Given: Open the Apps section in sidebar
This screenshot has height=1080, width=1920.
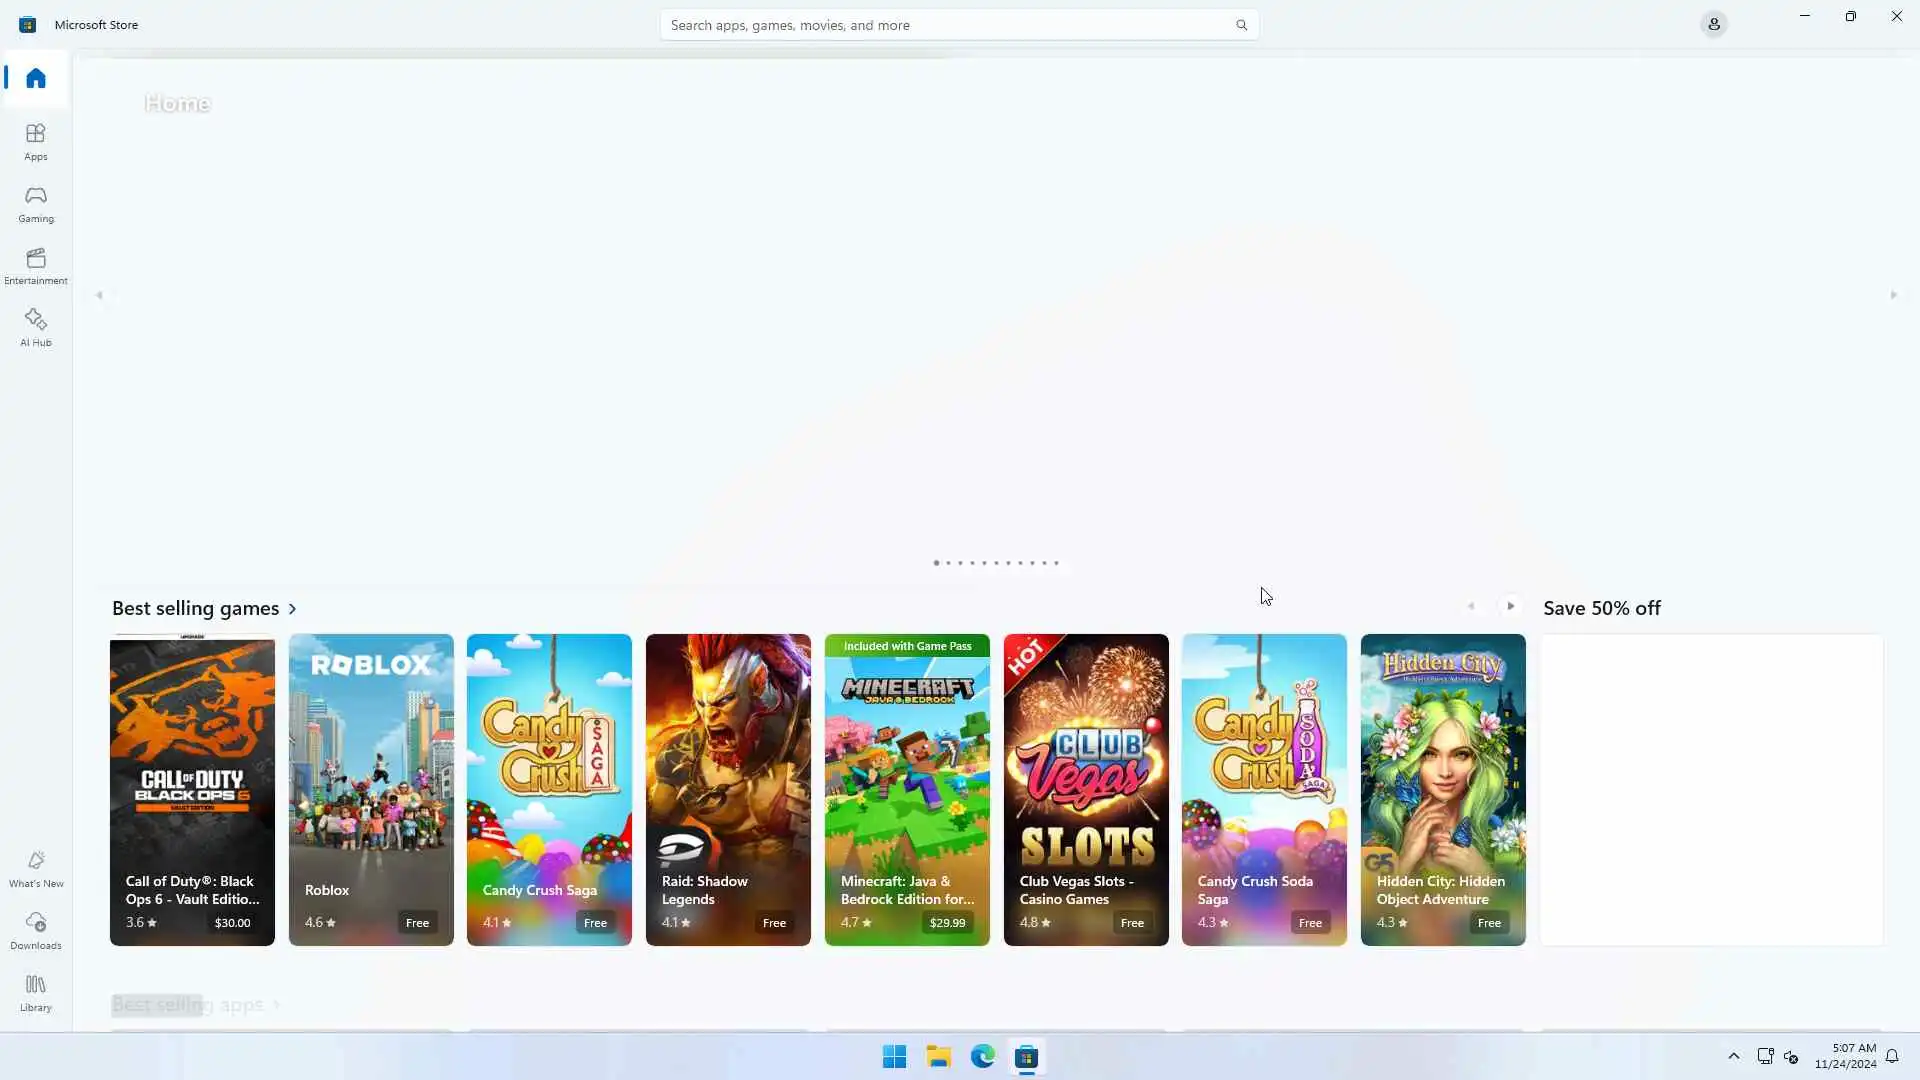Looking at the screenshot, I should click(36, 141).
